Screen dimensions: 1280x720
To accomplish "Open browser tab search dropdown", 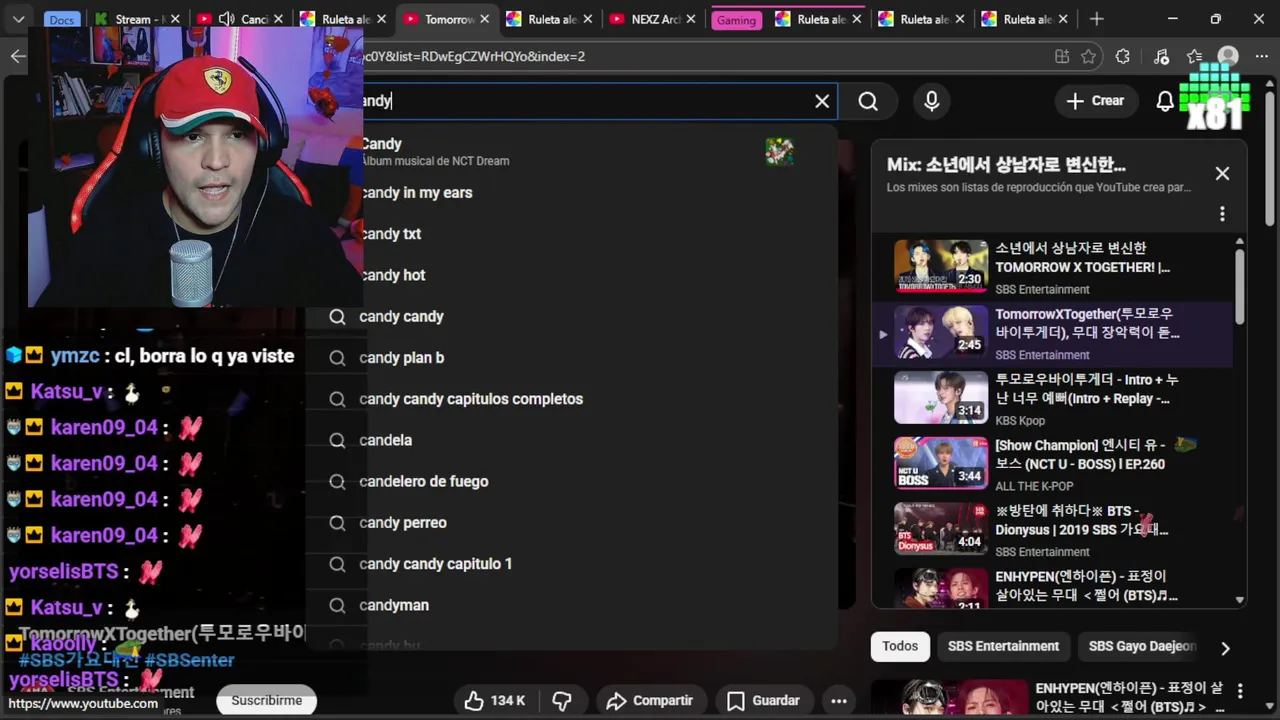I will (x=18, y=19).
